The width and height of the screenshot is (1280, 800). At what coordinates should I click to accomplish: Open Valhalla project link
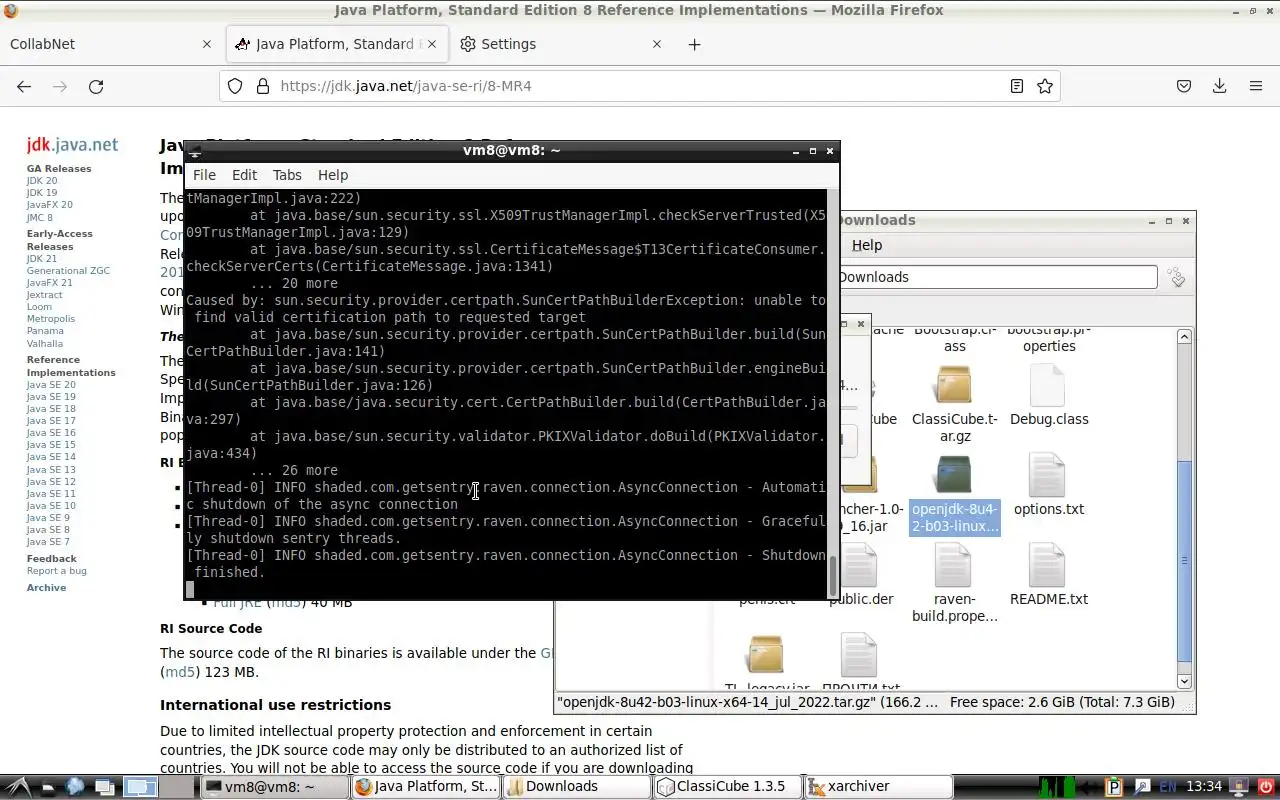click(x=45, y=344)
